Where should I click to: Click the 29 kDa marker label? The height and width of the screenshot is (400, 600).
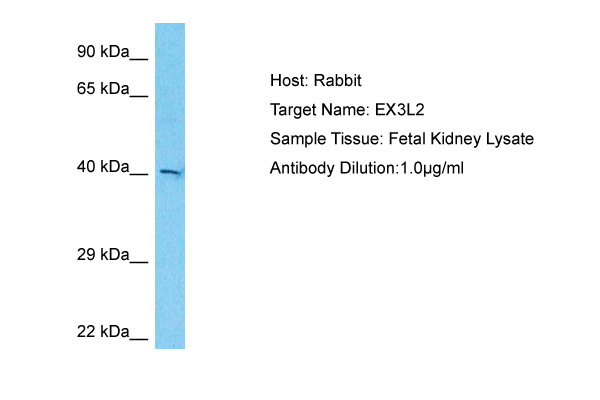pyautogui.click(x=103, y=255)
